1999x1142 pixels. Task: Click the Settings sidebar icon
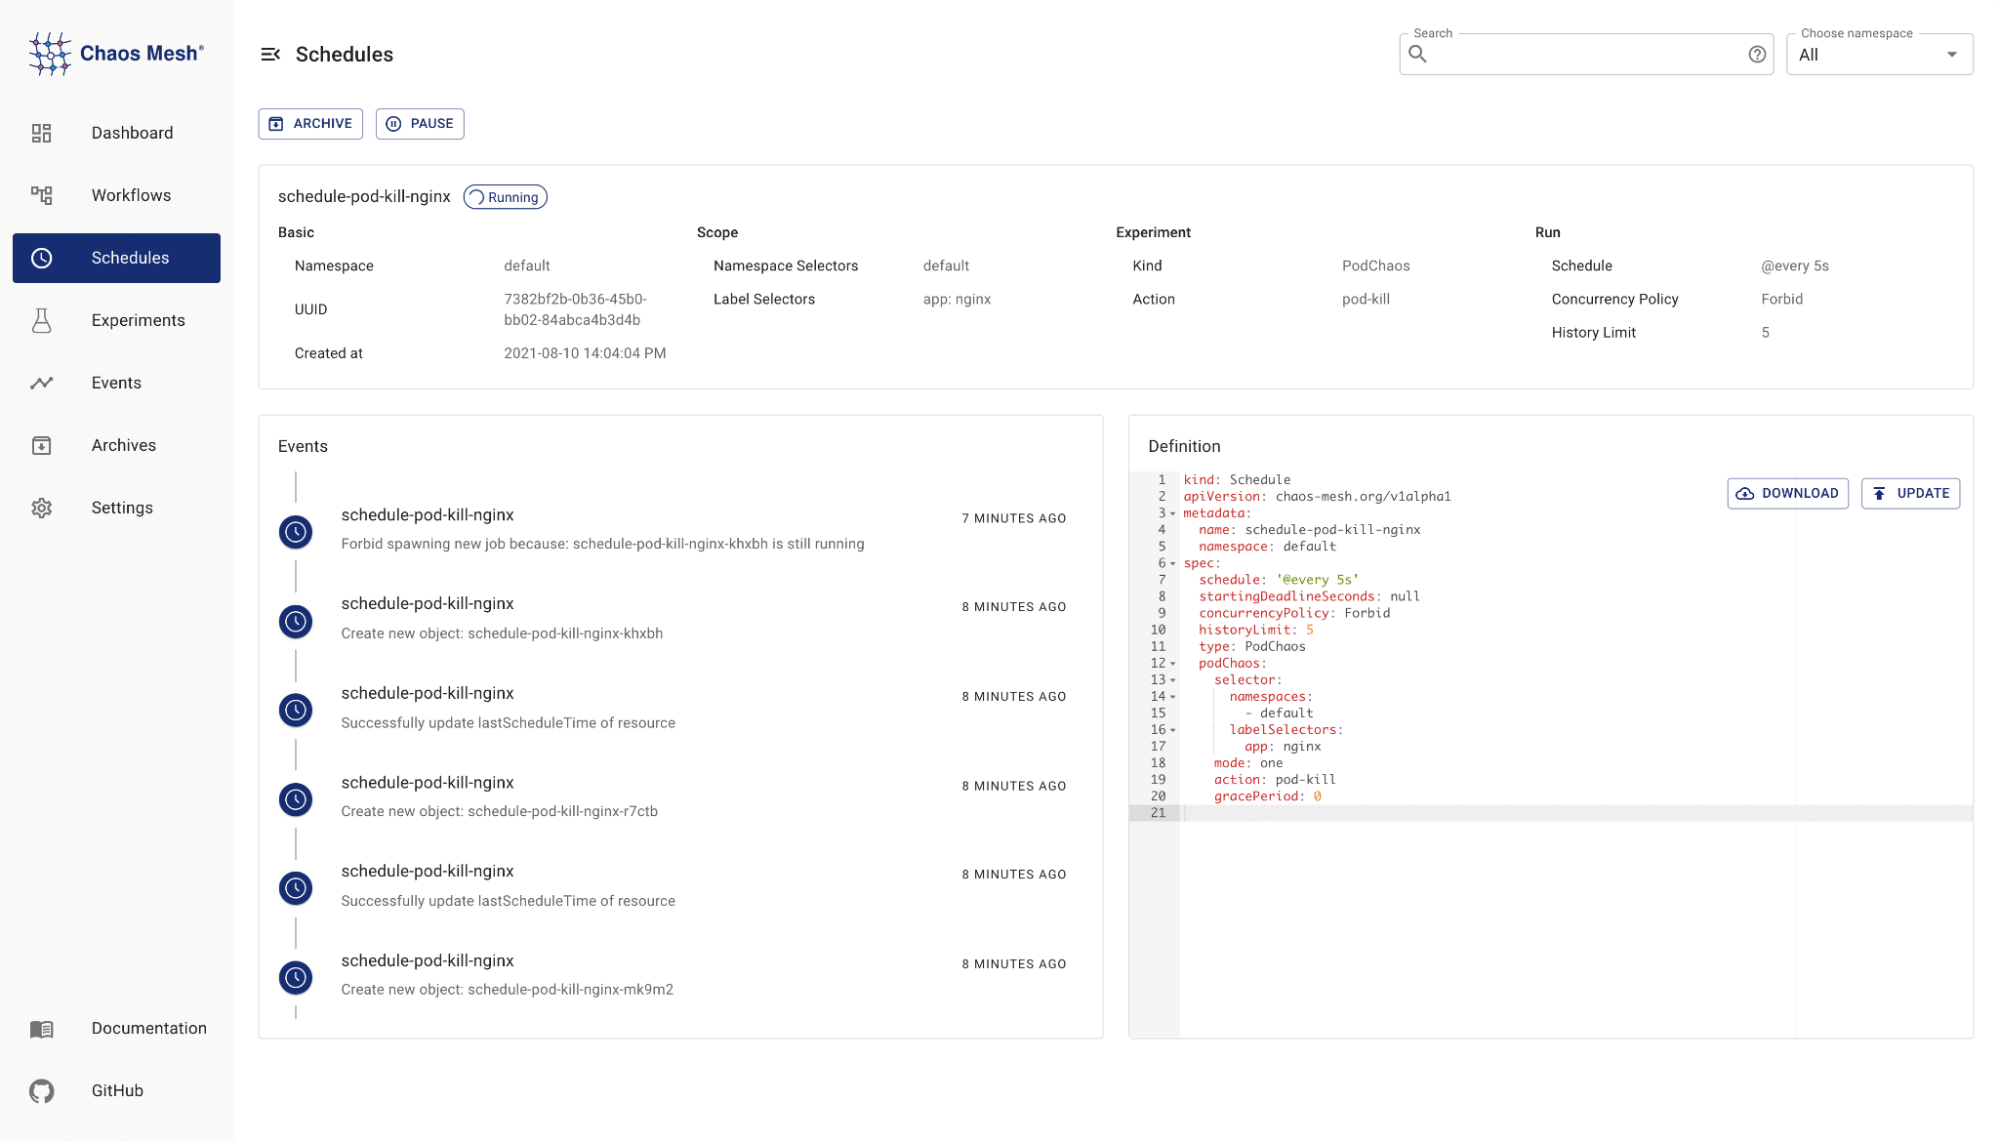pos(43,508)
